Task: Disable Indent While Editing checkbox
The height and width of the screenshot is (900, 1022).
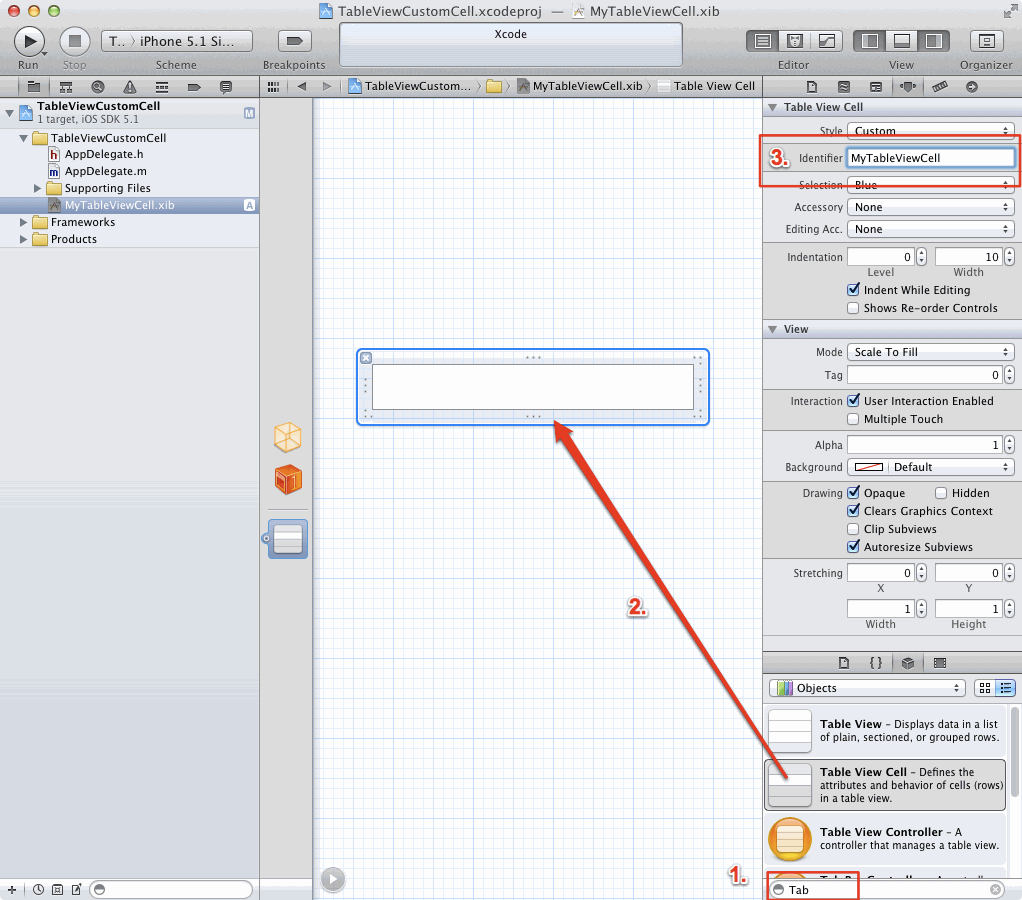Action: [853, 290]
